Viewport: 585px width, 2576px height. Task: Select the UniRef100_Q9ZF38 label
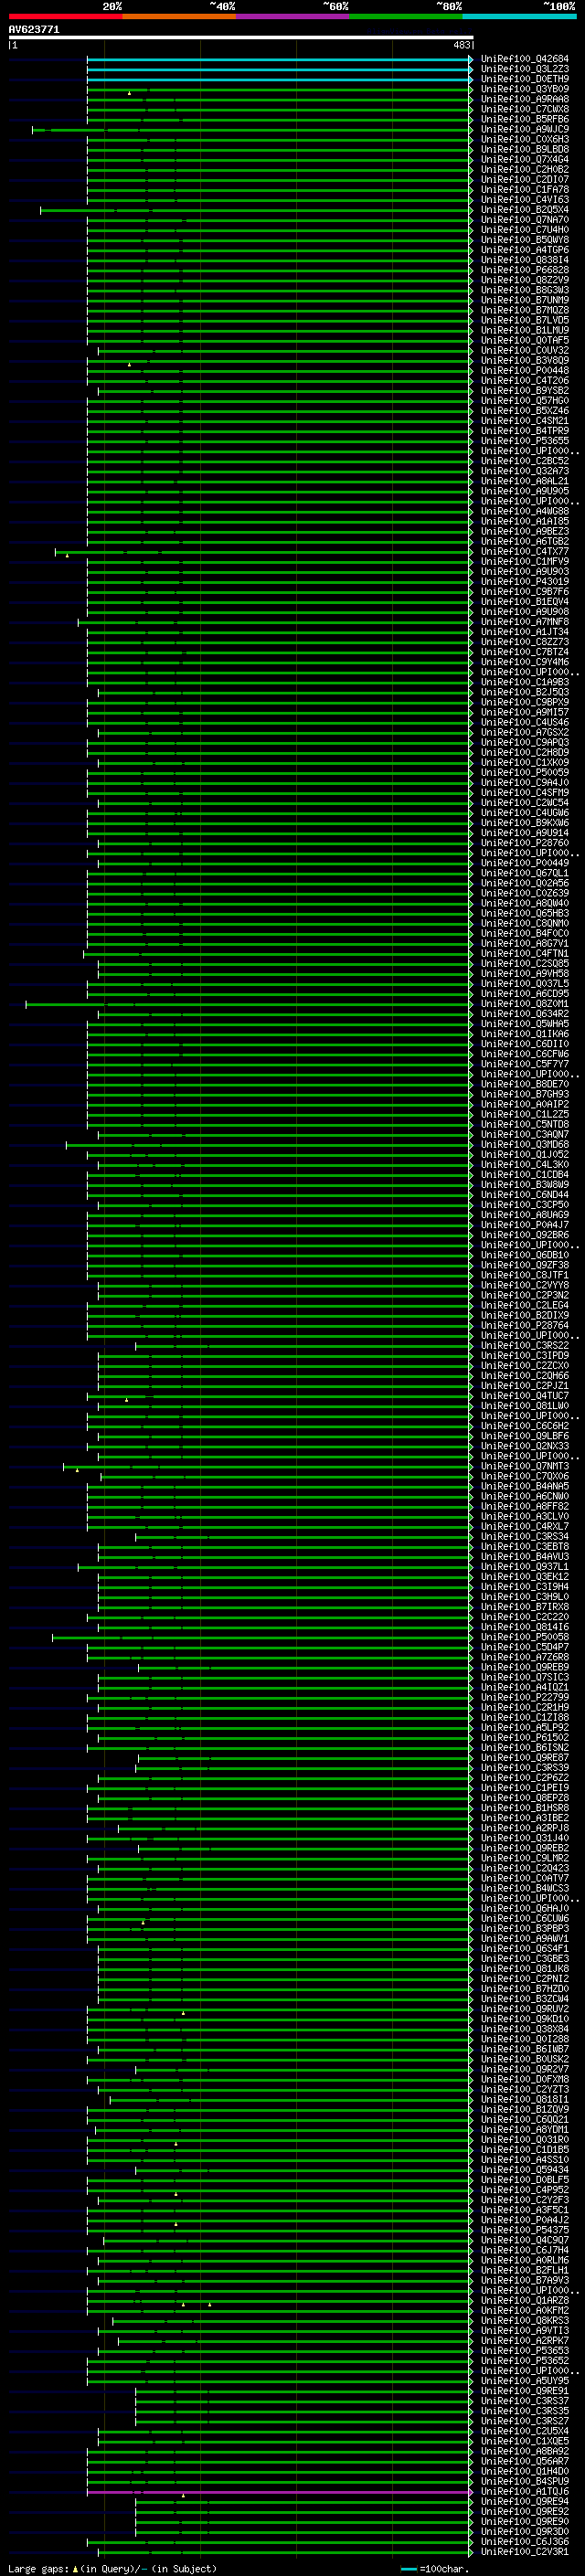click(525, 1265)
